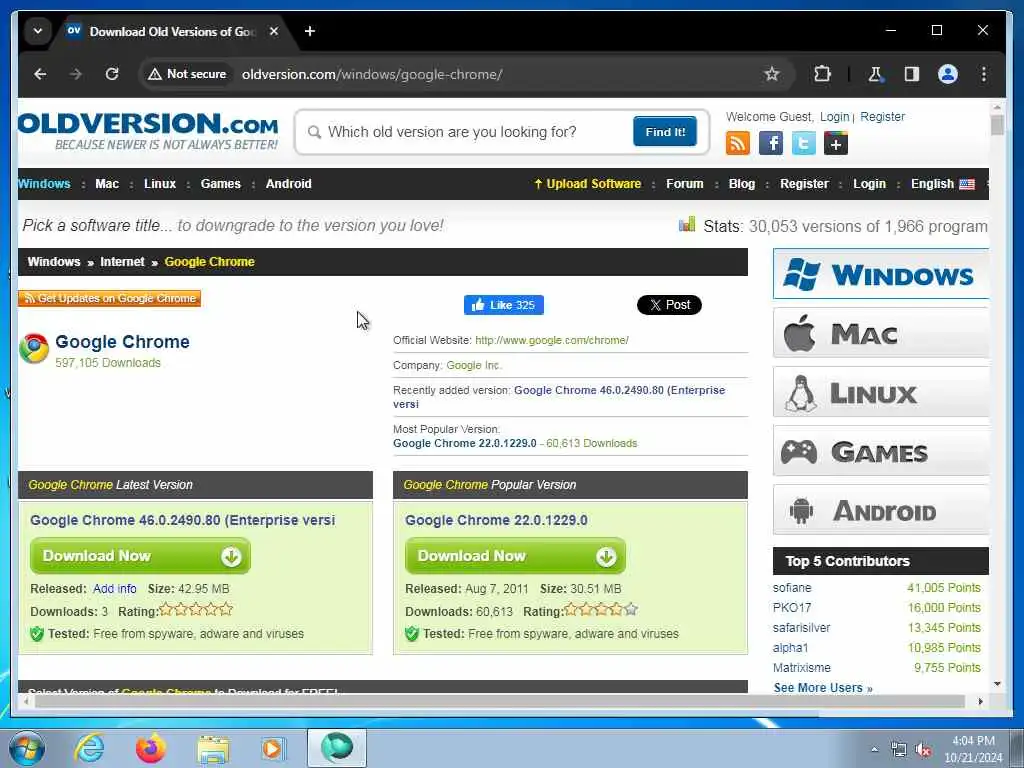
Task: Open the tab search dropdown arrow
Action: pyautogui.click(x=38, y=31)
